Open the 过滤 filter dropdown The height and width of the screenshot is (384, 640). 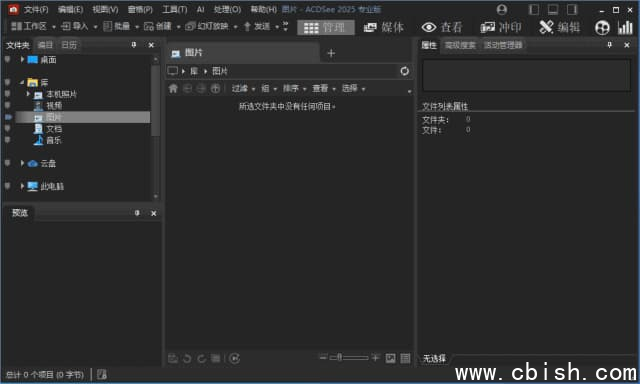click(x=243, y=89)
